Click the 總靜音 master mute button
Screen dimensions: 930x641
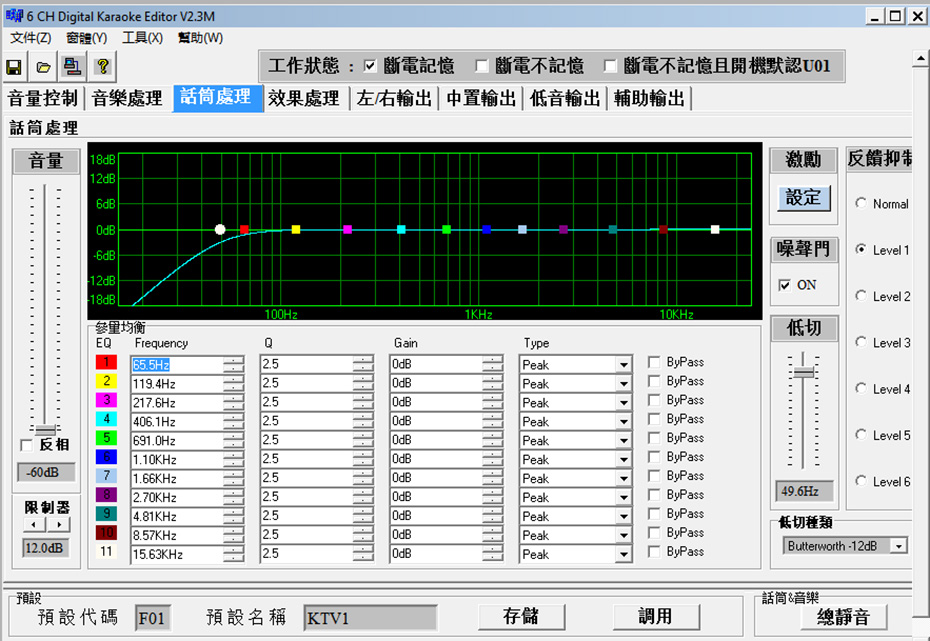pos(843,617)
